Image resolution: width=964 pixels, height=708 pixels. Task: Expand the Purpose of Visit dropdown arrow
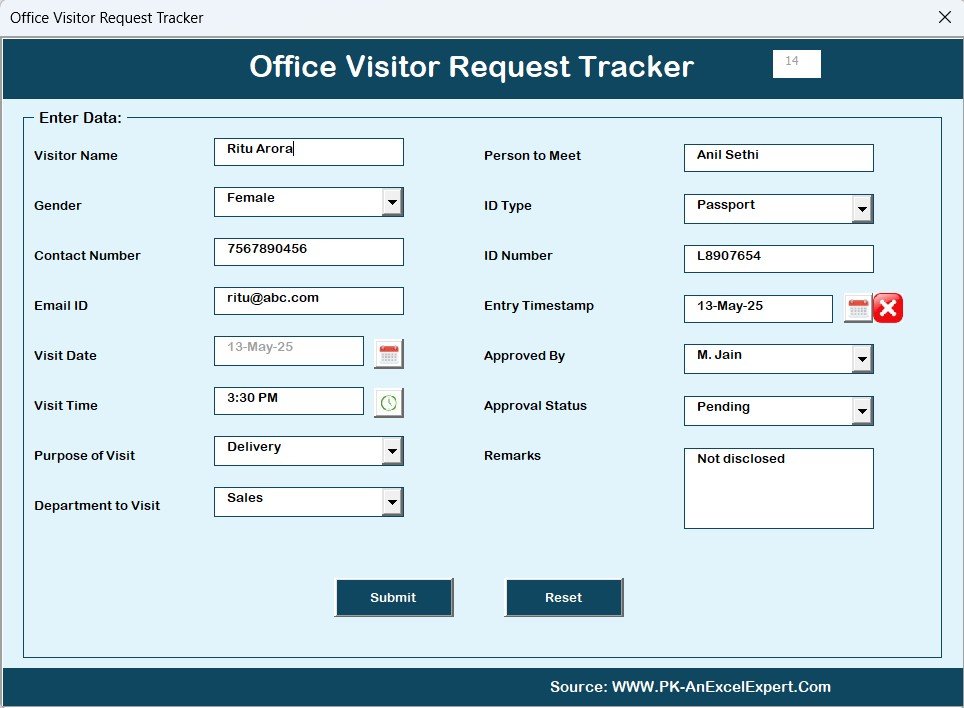pyautogui.click(x=392, y=451)
